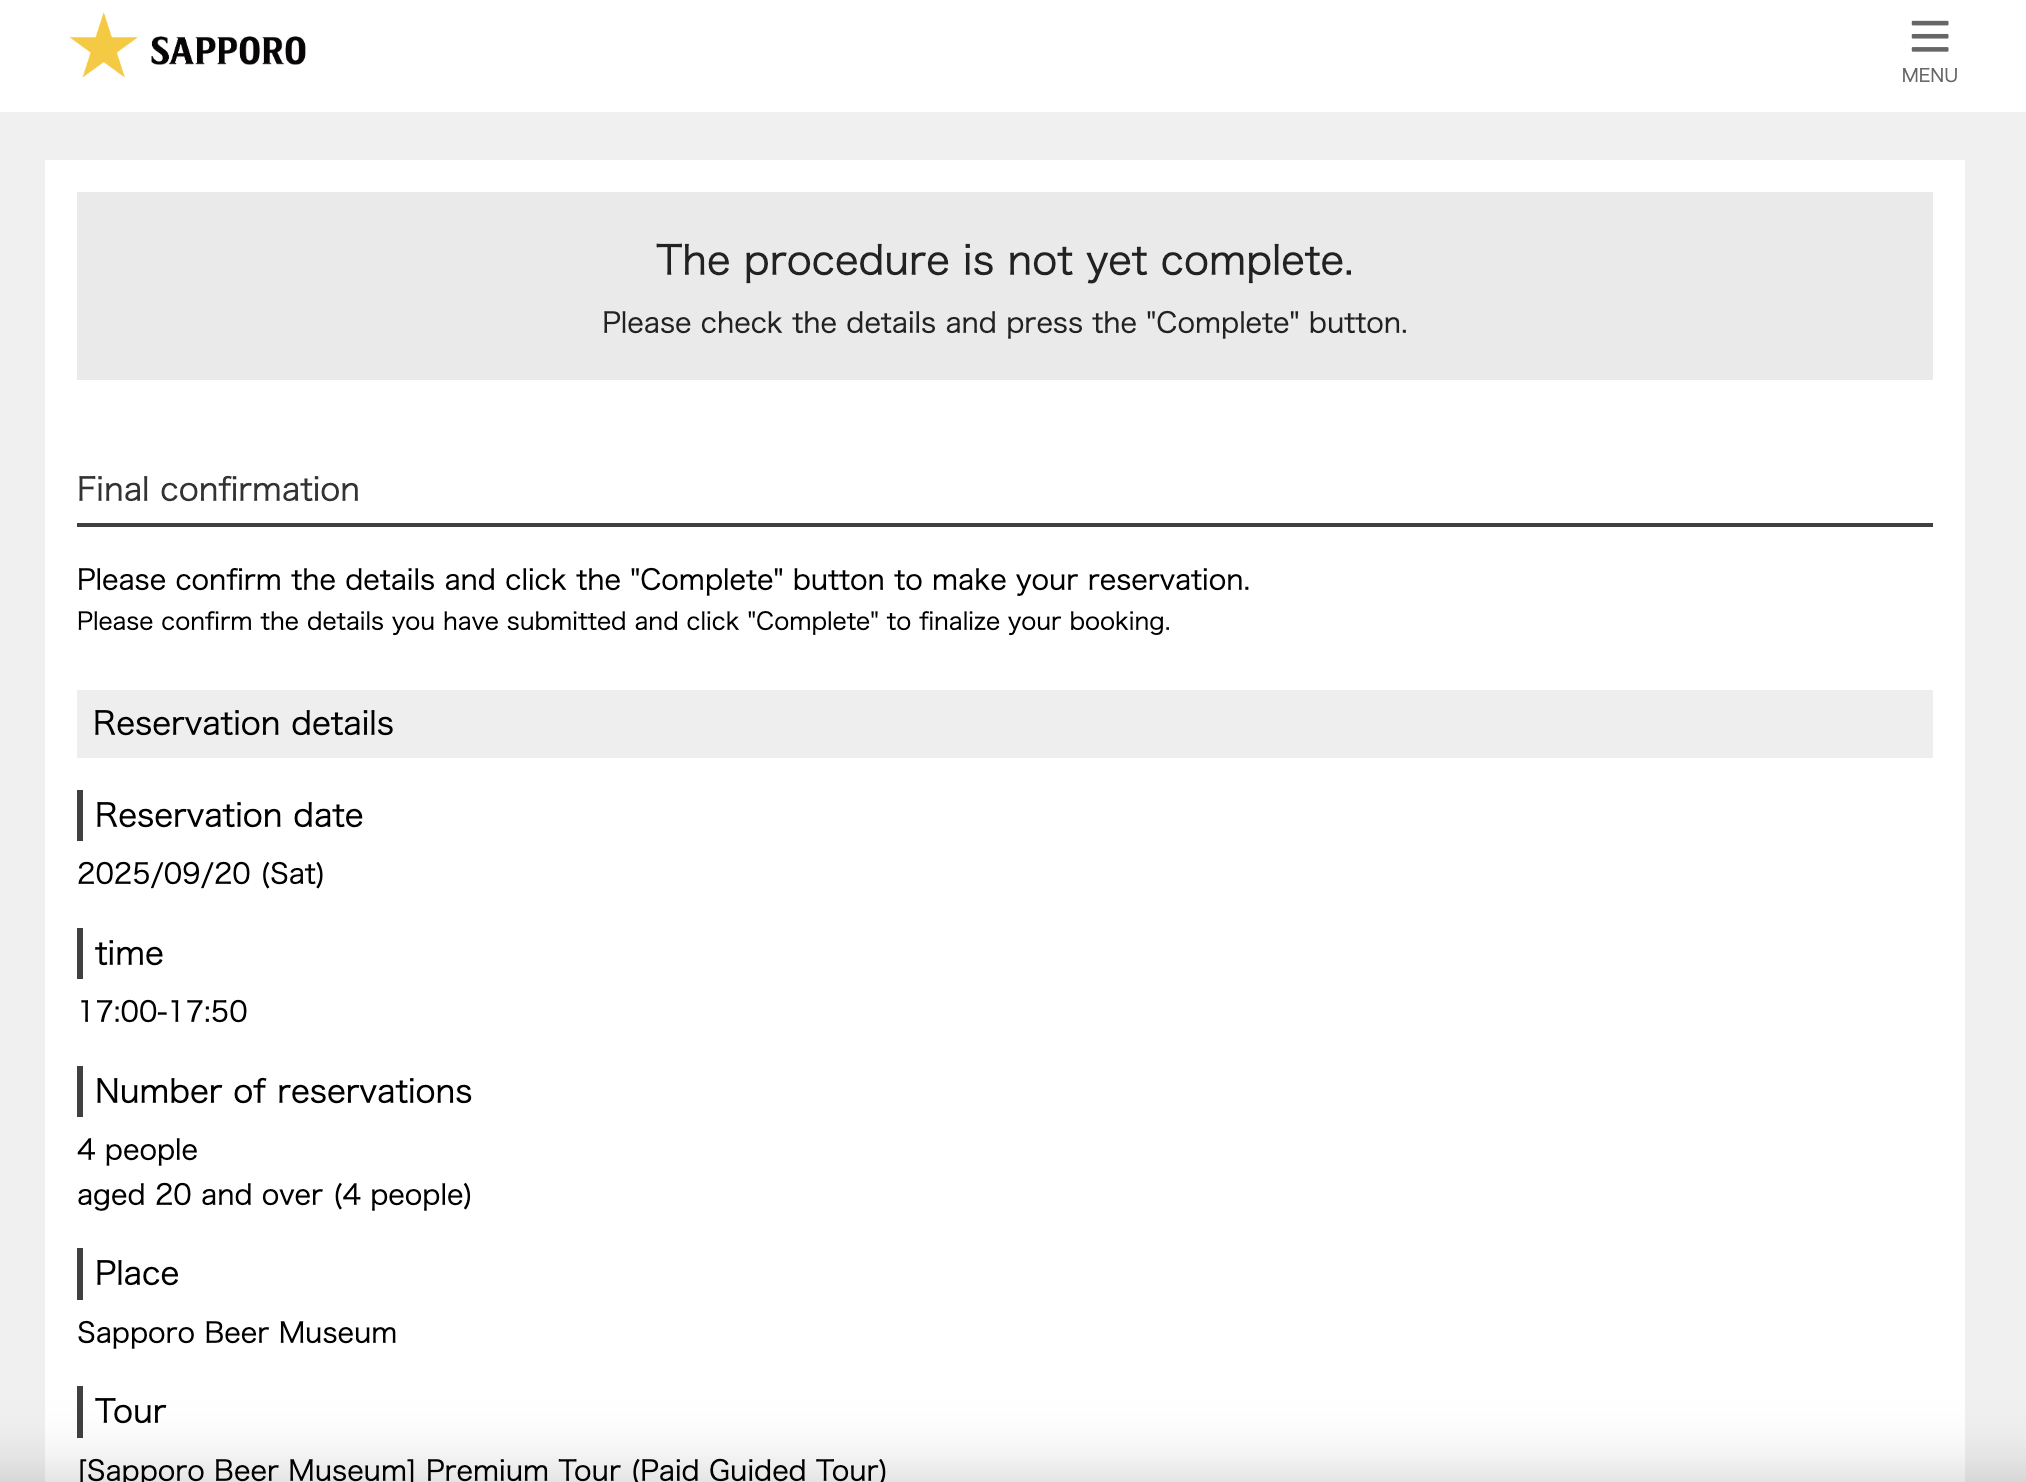Click the SAPPORO wordmark text
2026x1482 pixels.
(228, 51)
